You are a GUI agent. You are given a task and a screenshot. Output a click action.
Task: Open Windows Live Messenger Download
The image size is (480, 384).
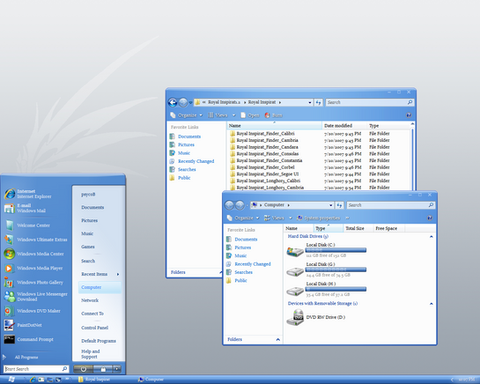[36, 296]
